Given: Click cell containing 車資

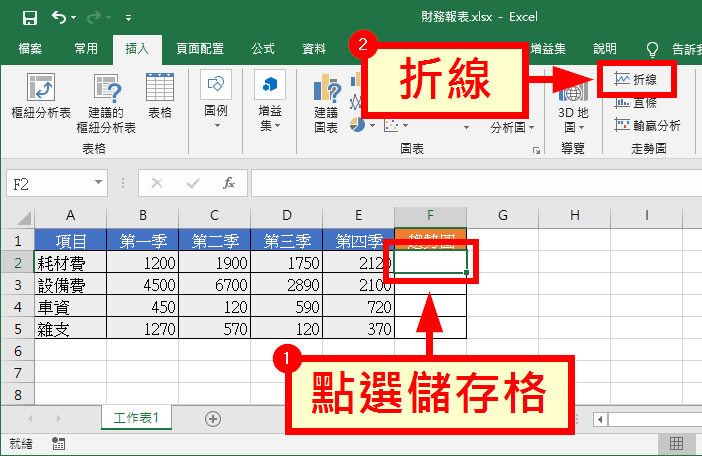Looking at the screenshot, I should click(x=70, y=307).
